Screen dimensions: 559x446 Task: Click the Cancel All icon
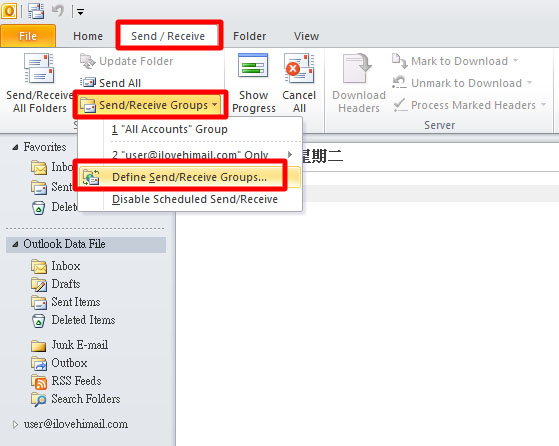(x=299, y=68)
